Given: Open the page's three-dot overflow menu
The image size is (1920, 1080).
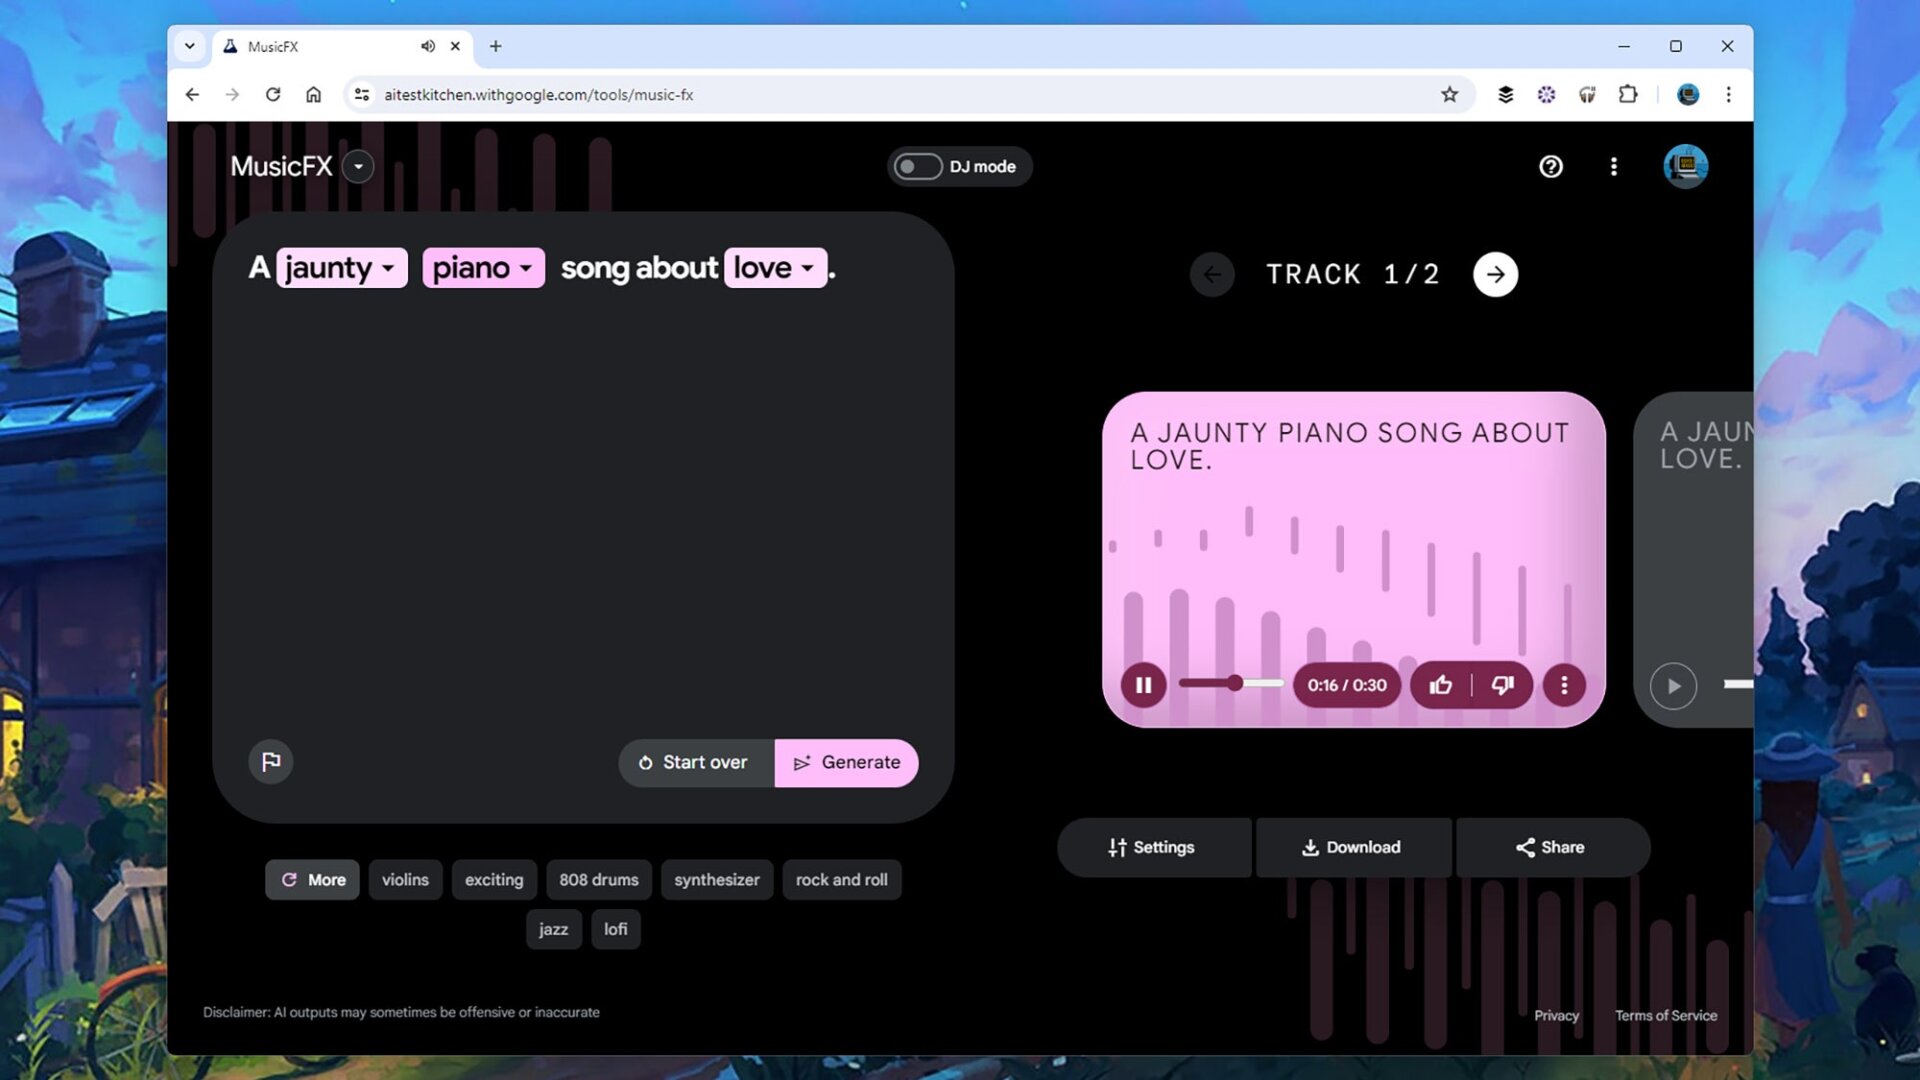Looking at the screenshot, I should (1614, 166).
